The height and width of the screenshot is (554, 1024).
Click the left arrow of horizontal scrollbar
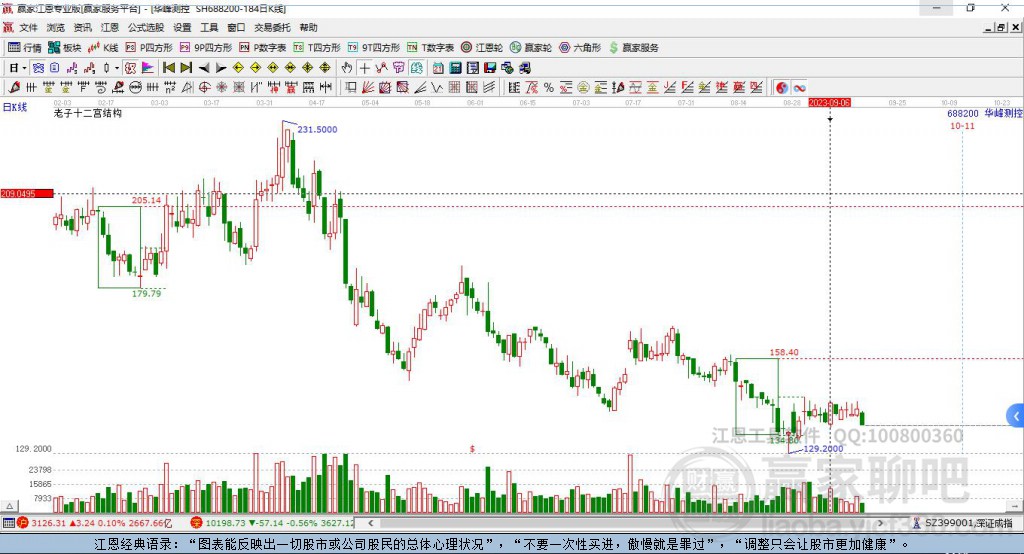tap(370, 523)
